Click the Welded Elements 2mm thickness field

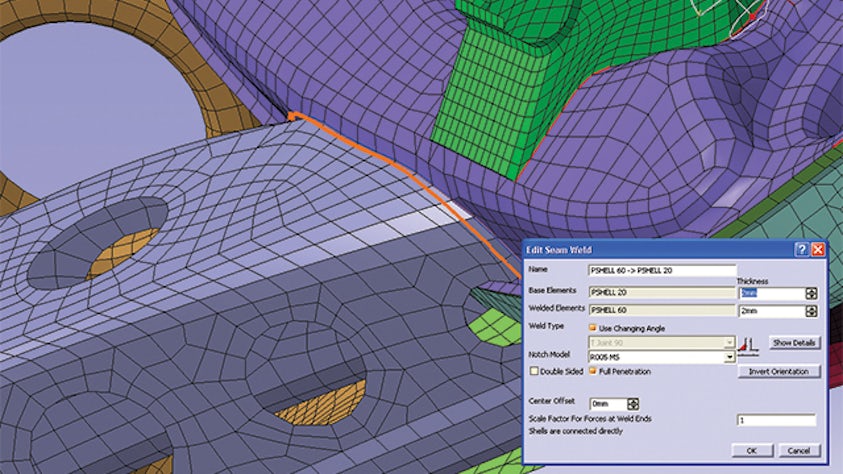[772, 311]
